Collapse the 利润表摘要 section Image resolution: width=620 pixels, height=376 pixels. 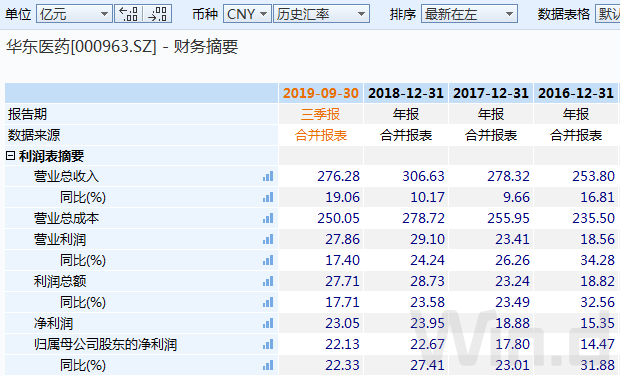pyautogui.click(x=10, y=156)
